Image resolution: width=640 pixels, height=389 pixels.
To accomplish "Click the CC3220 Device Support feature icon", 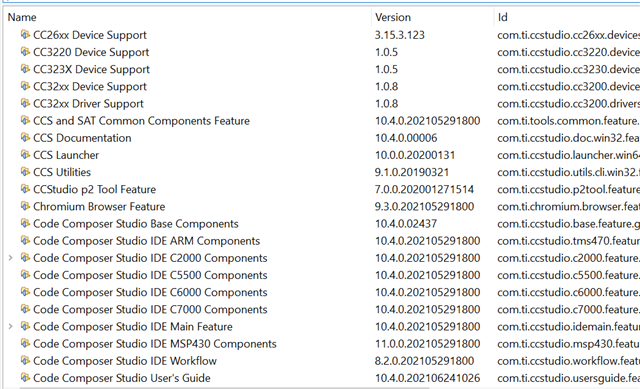I will (x=25, y=52).
